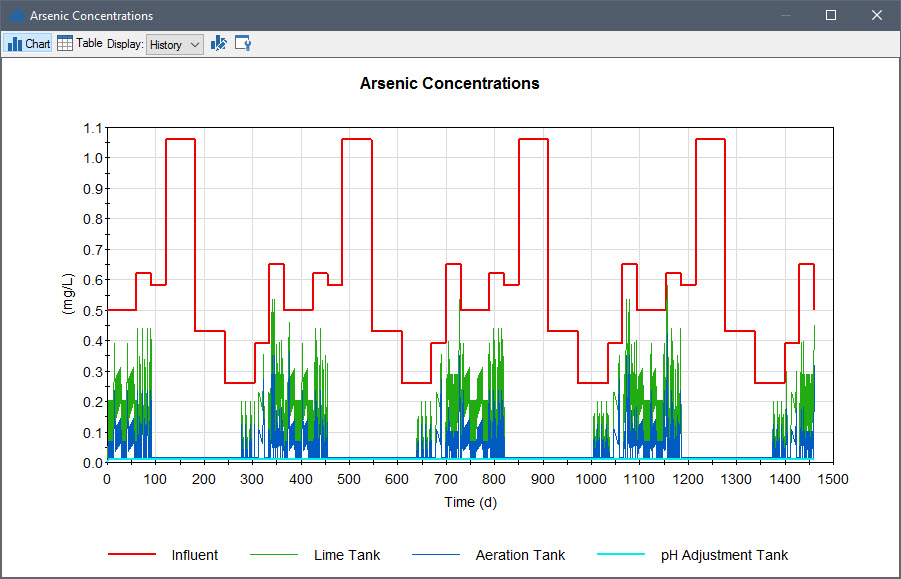The image size is (901, 579).
Task: Click the 1500 tick on time axis
Action: pos(833,480)
